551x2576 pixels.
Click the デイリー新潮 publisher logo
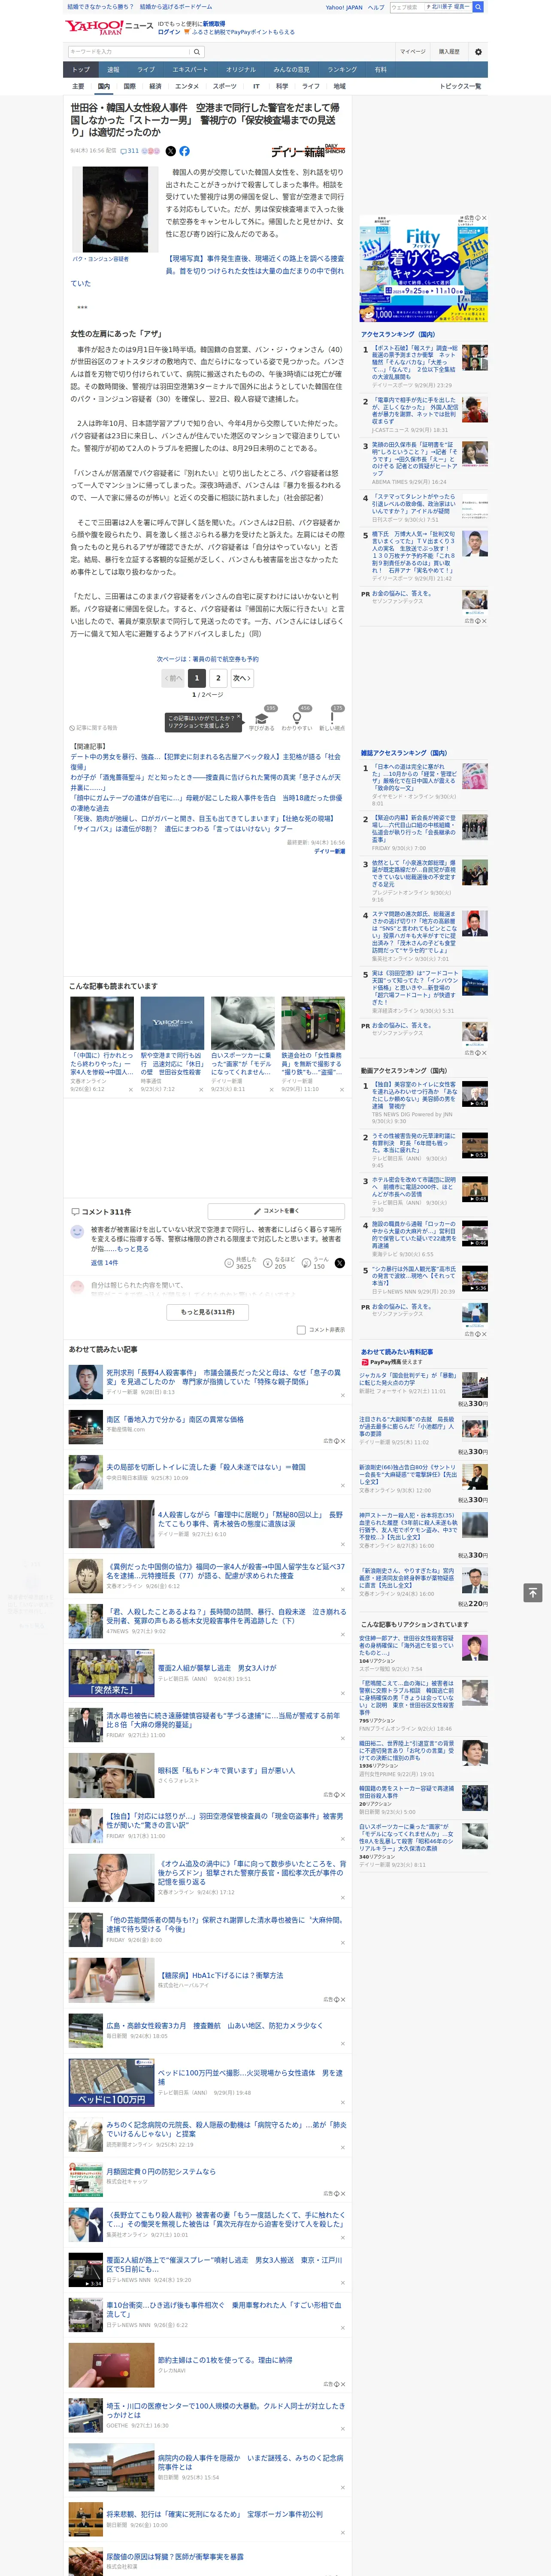coord(308,151)
